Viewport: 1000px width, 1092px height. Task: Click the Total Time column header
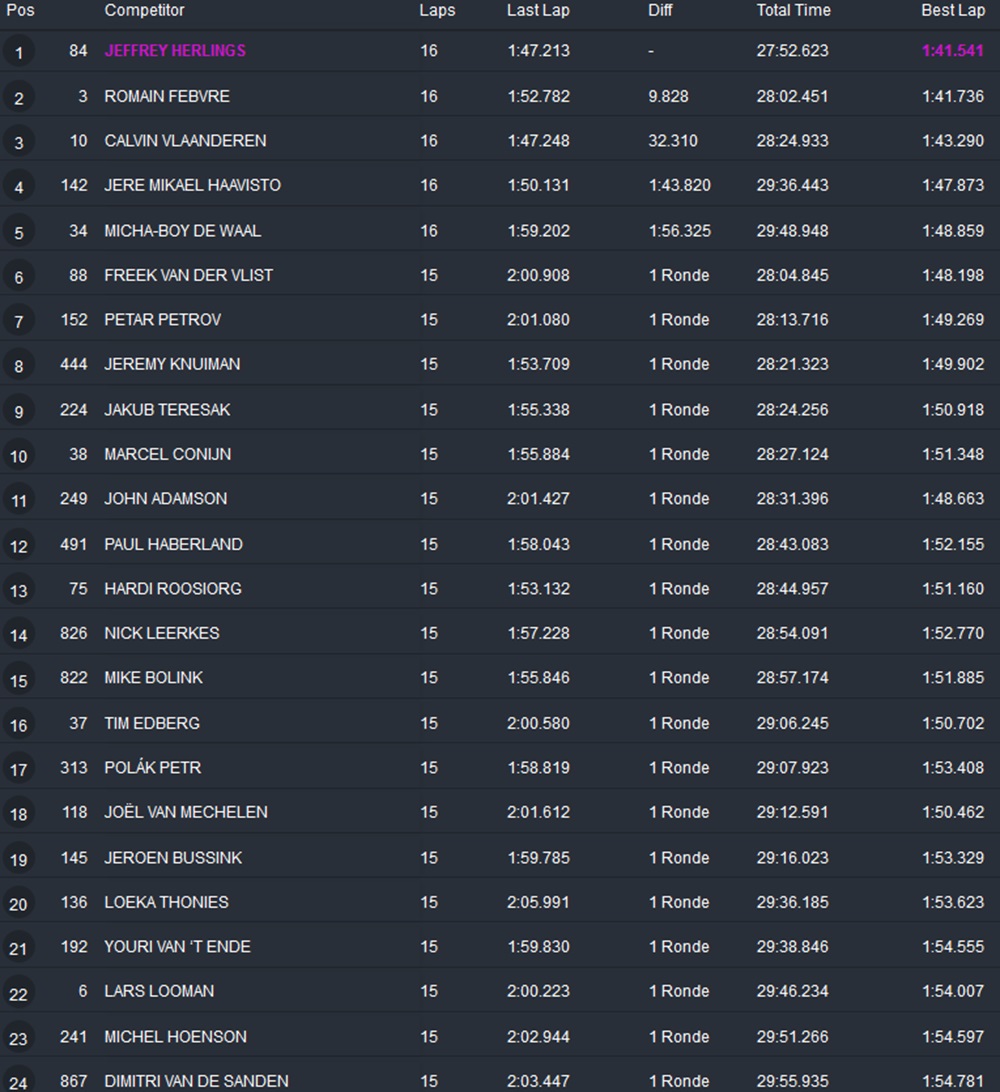793,11
